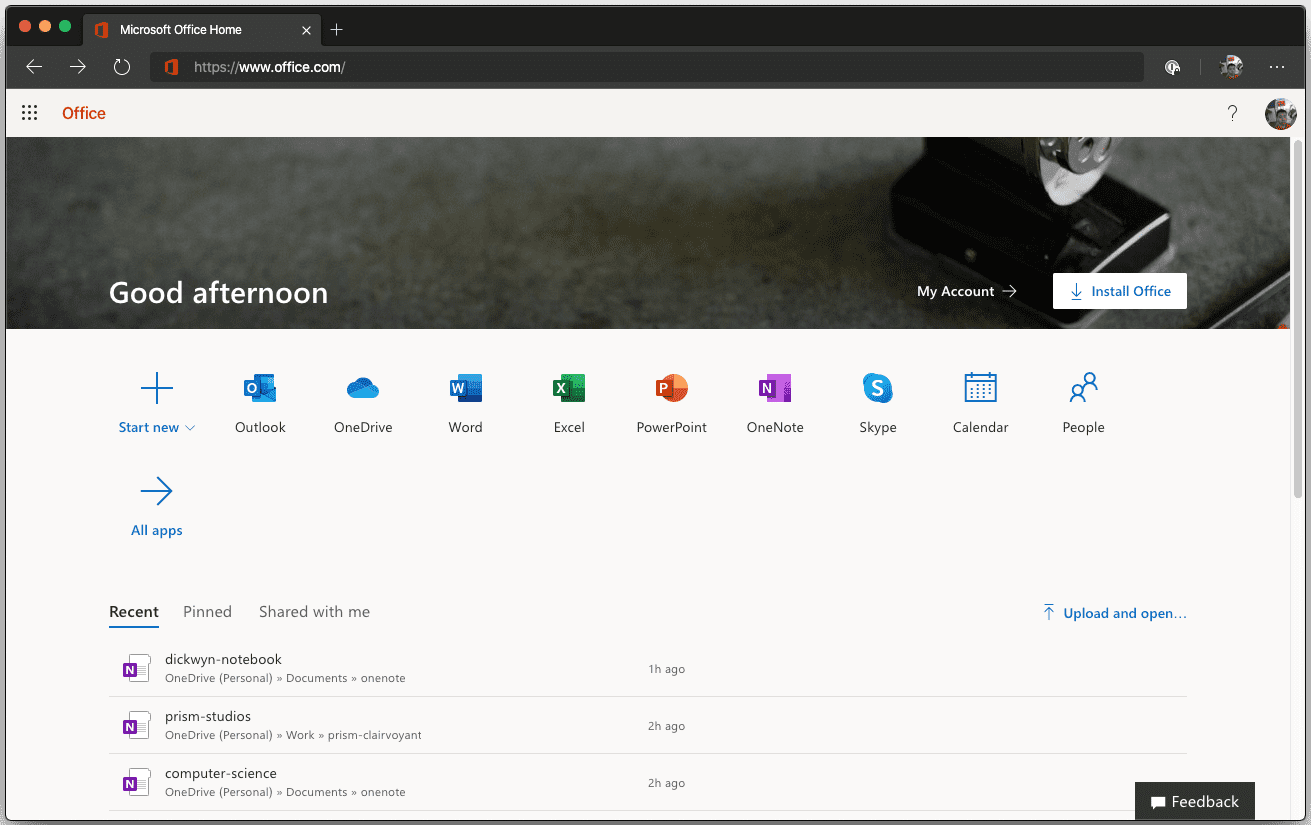Viewport: 1311px width, 825px height.
Task: Open the Outlook app icon
Action: click(x=260, y=389)
